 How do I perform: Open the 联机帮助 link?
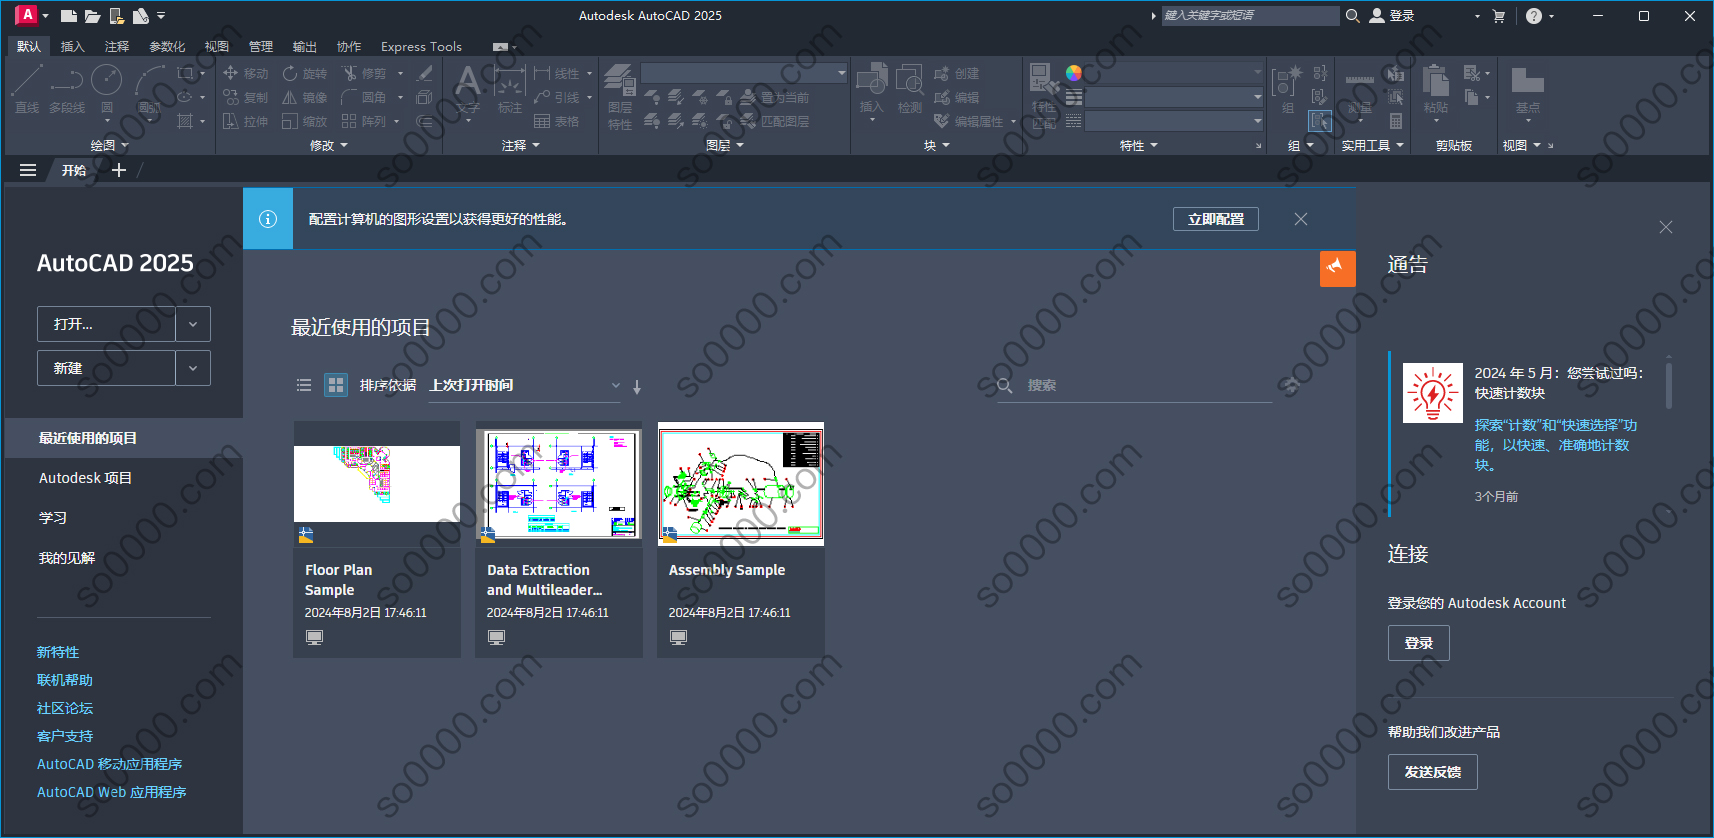click(x=65, y=680)
